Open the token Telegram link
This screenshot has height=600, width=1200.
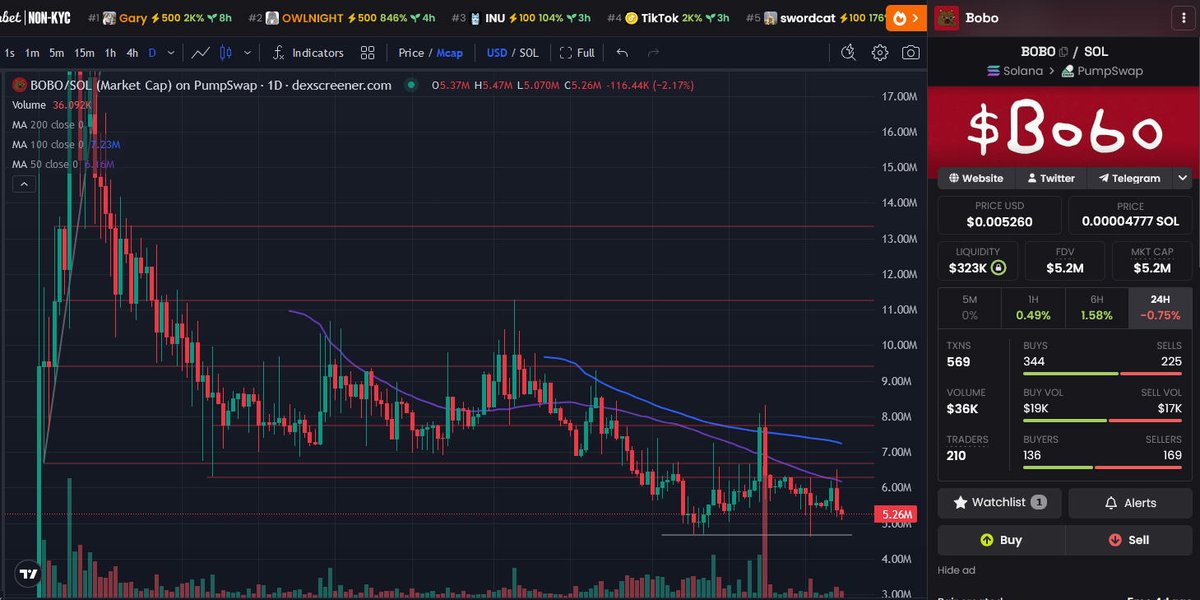(1129, 178)
